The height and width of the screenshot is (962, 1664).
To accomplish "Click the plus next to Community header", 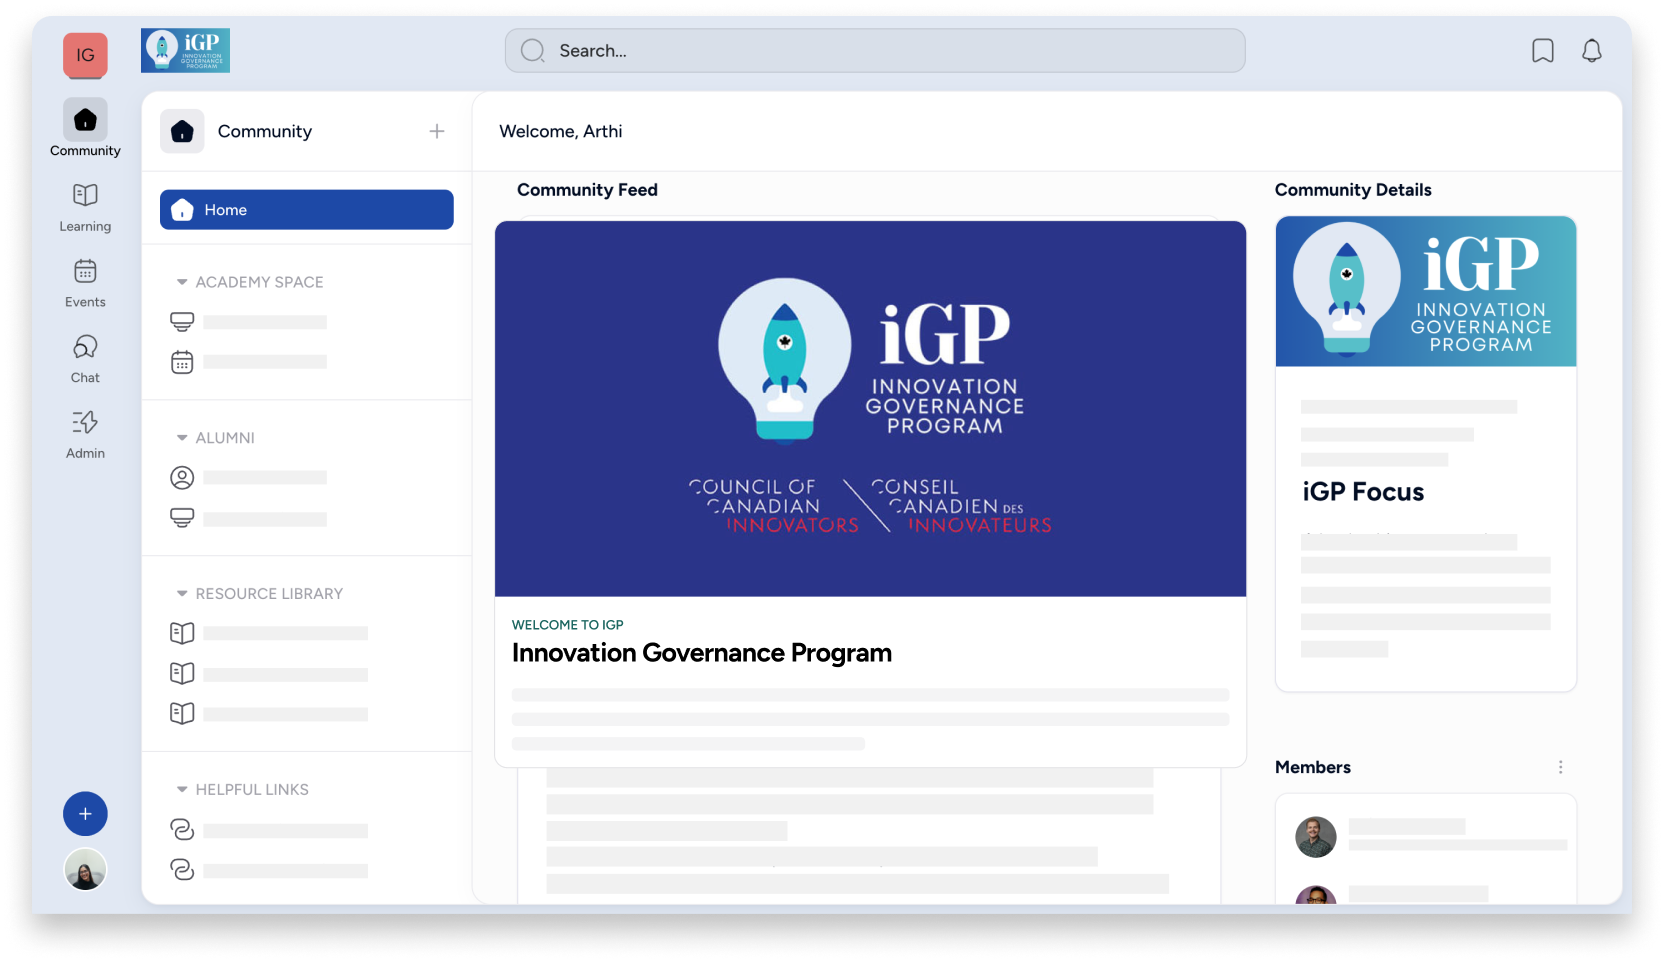I will (437, 131).
